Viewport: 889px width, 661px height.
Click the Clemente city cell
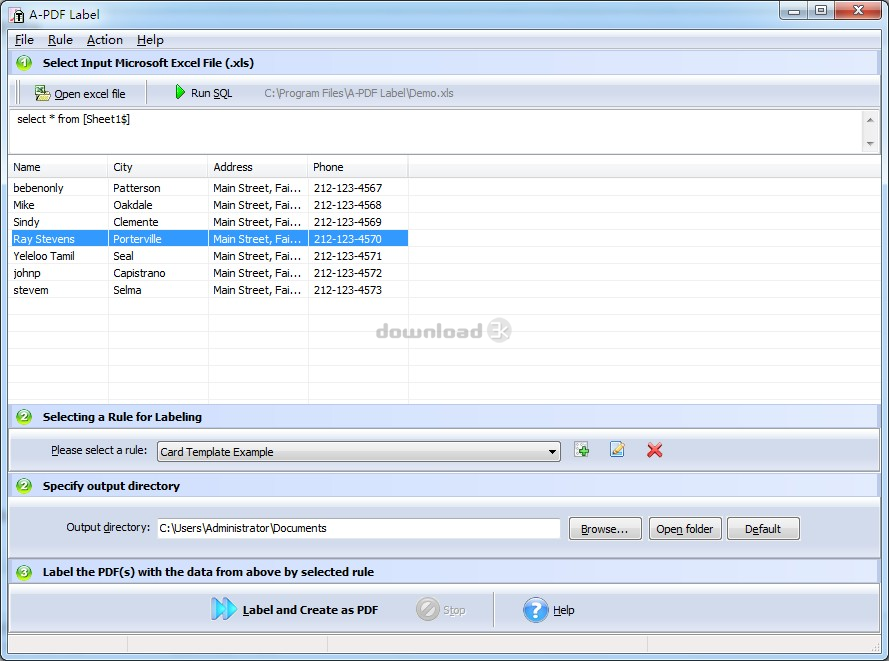(136, 222)
